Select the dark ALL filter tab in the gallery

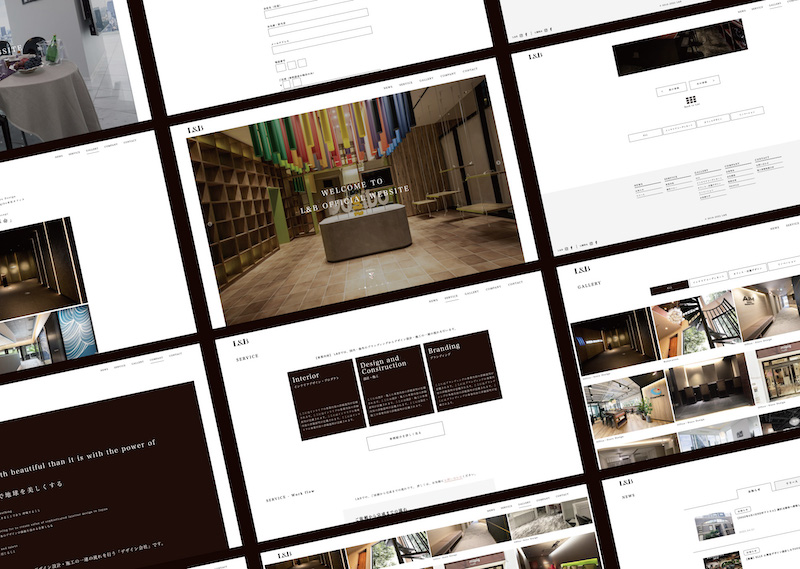tap(669, 287)
